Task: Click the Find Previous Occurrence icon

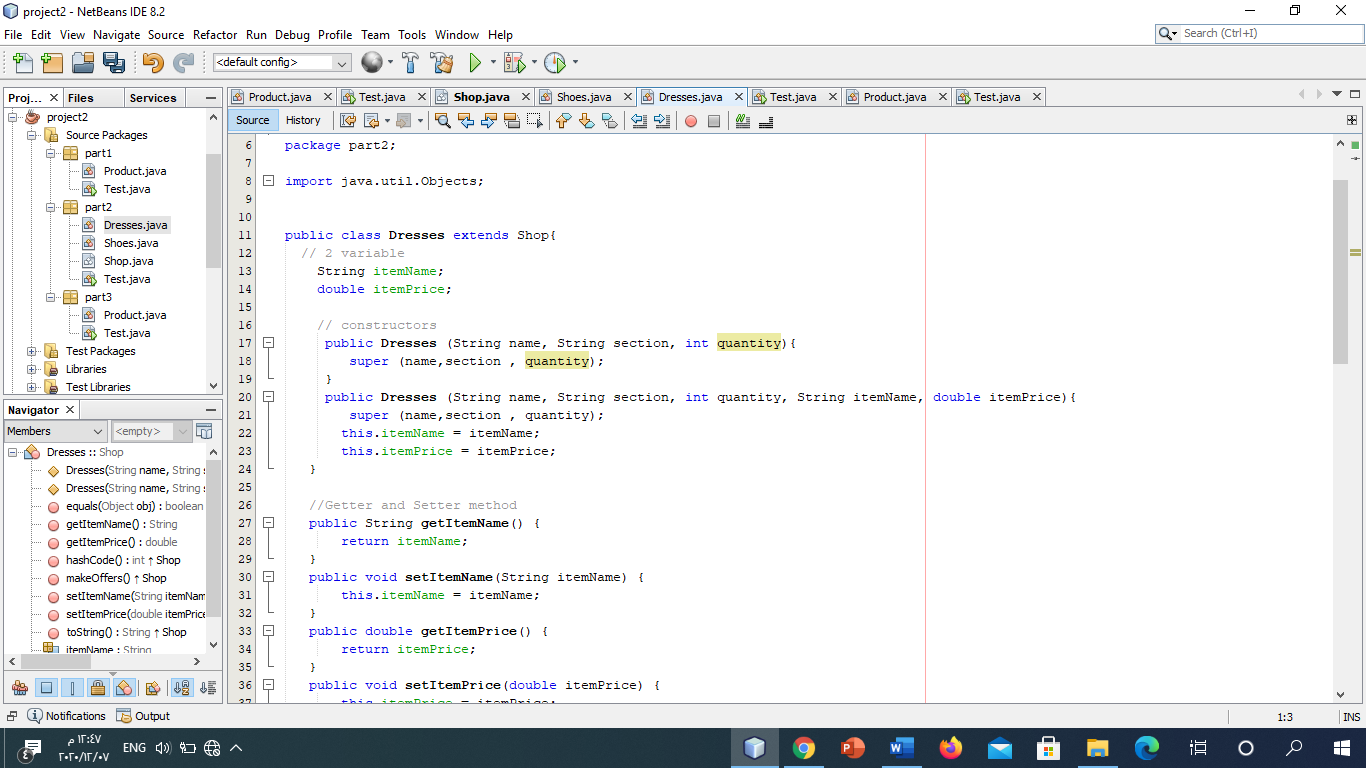Action: pos(466,121)
